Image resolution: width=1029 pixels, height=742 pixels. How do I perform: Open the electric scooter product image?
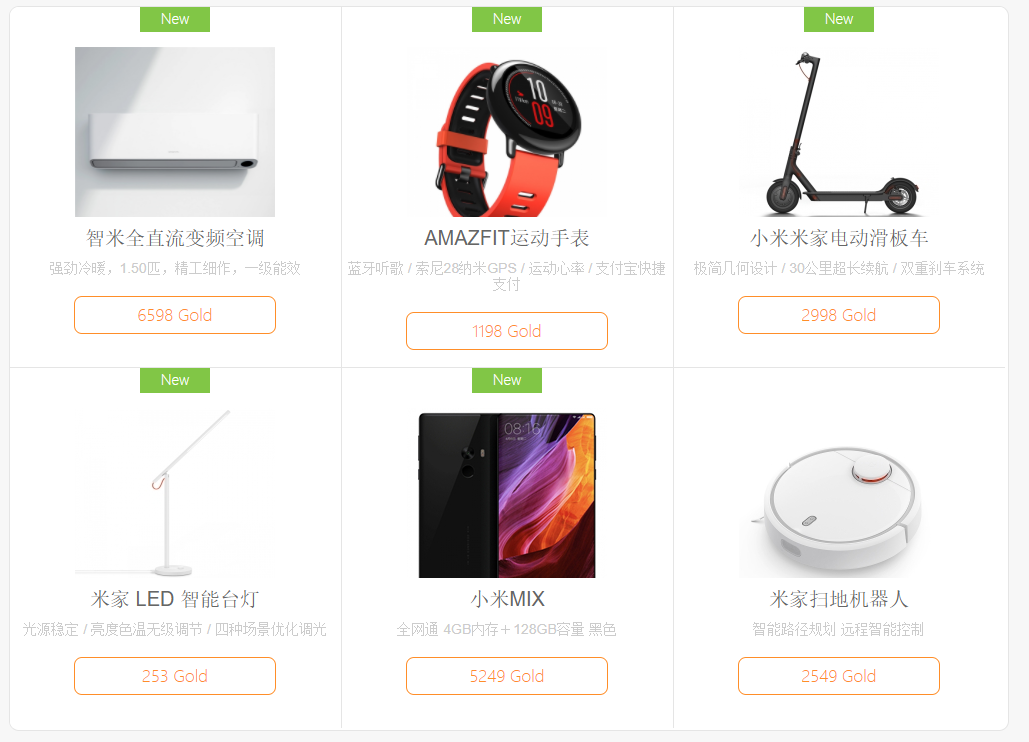pos(839,131)
